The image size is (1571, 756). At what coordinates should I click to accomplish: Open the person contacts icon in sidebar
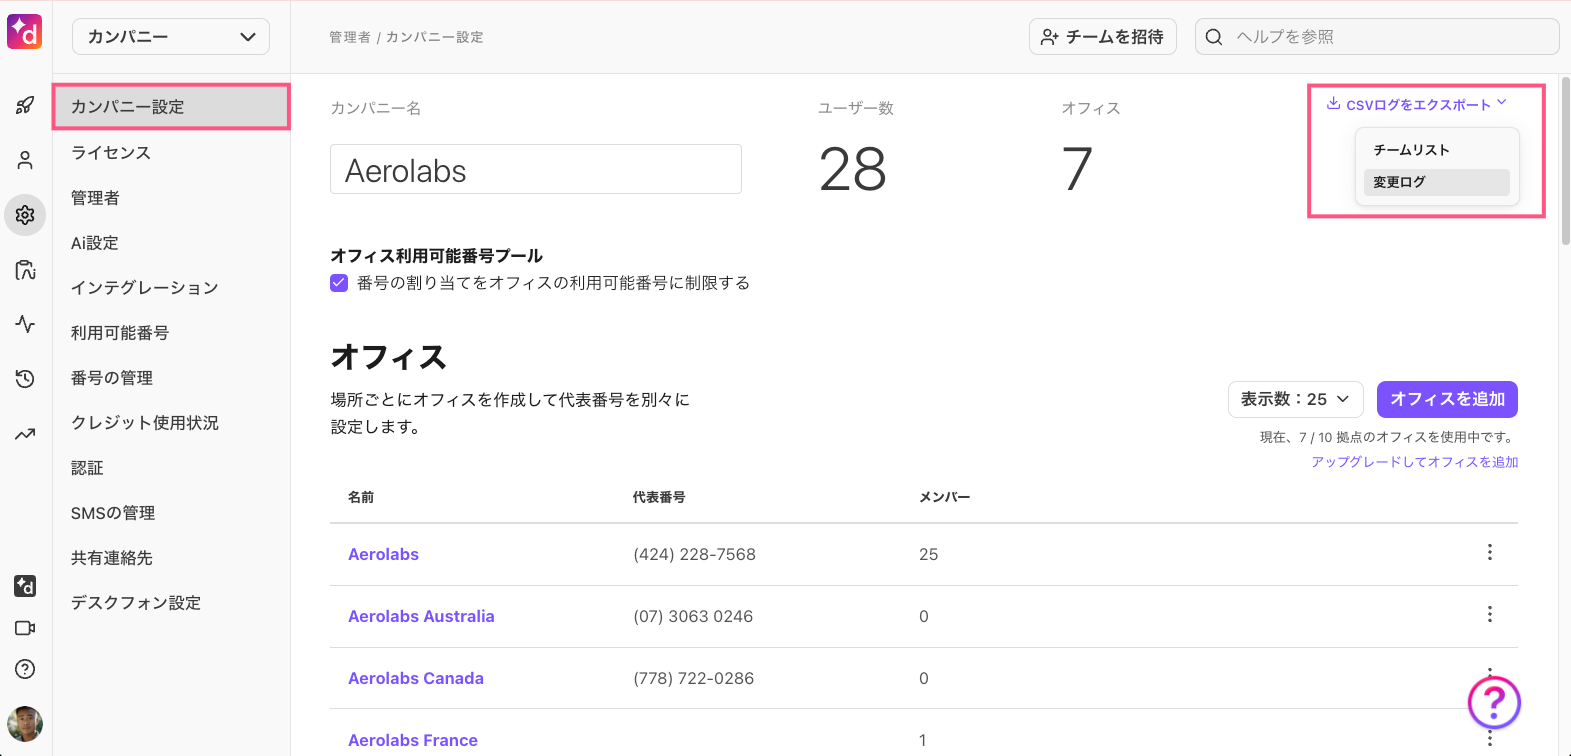click(x=25, y=160)
